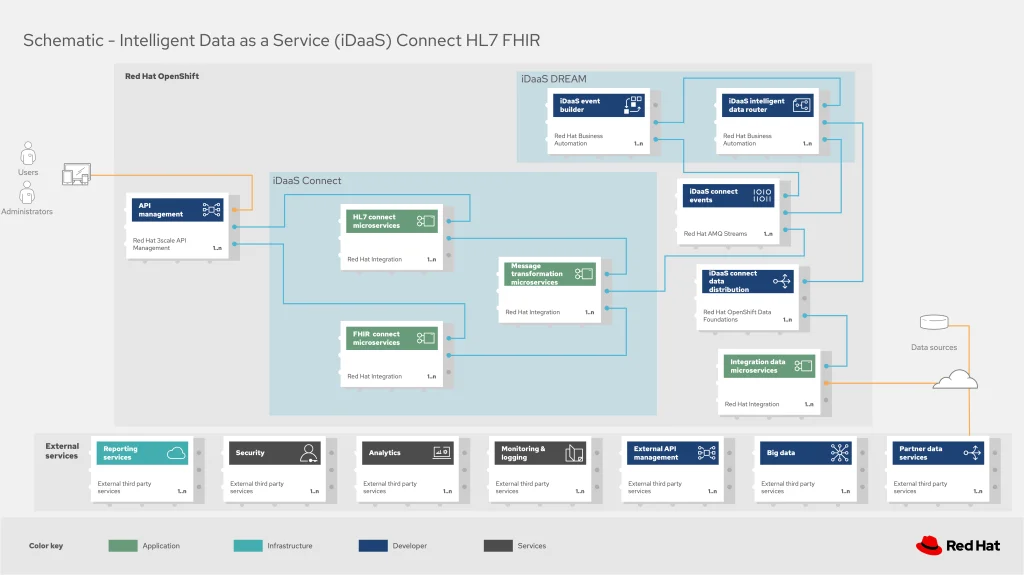Click the iDaaS intelligent data router icon
Screen dimensions: 1024x575
[801, 105]
